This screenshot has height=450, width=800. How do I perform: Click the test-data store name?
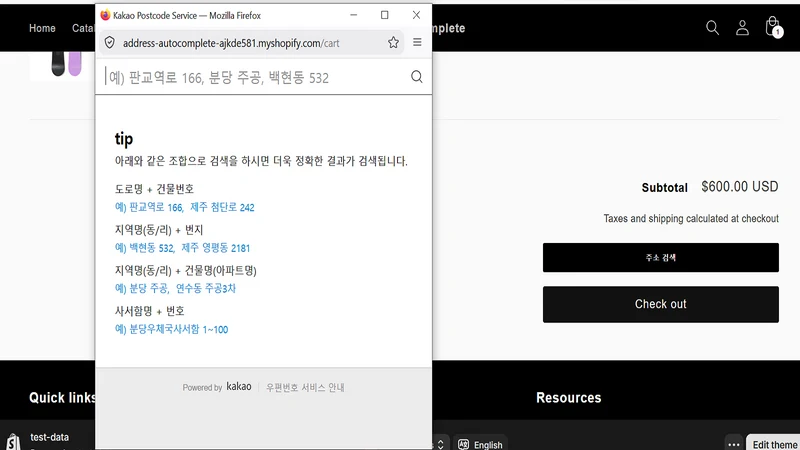49,437
